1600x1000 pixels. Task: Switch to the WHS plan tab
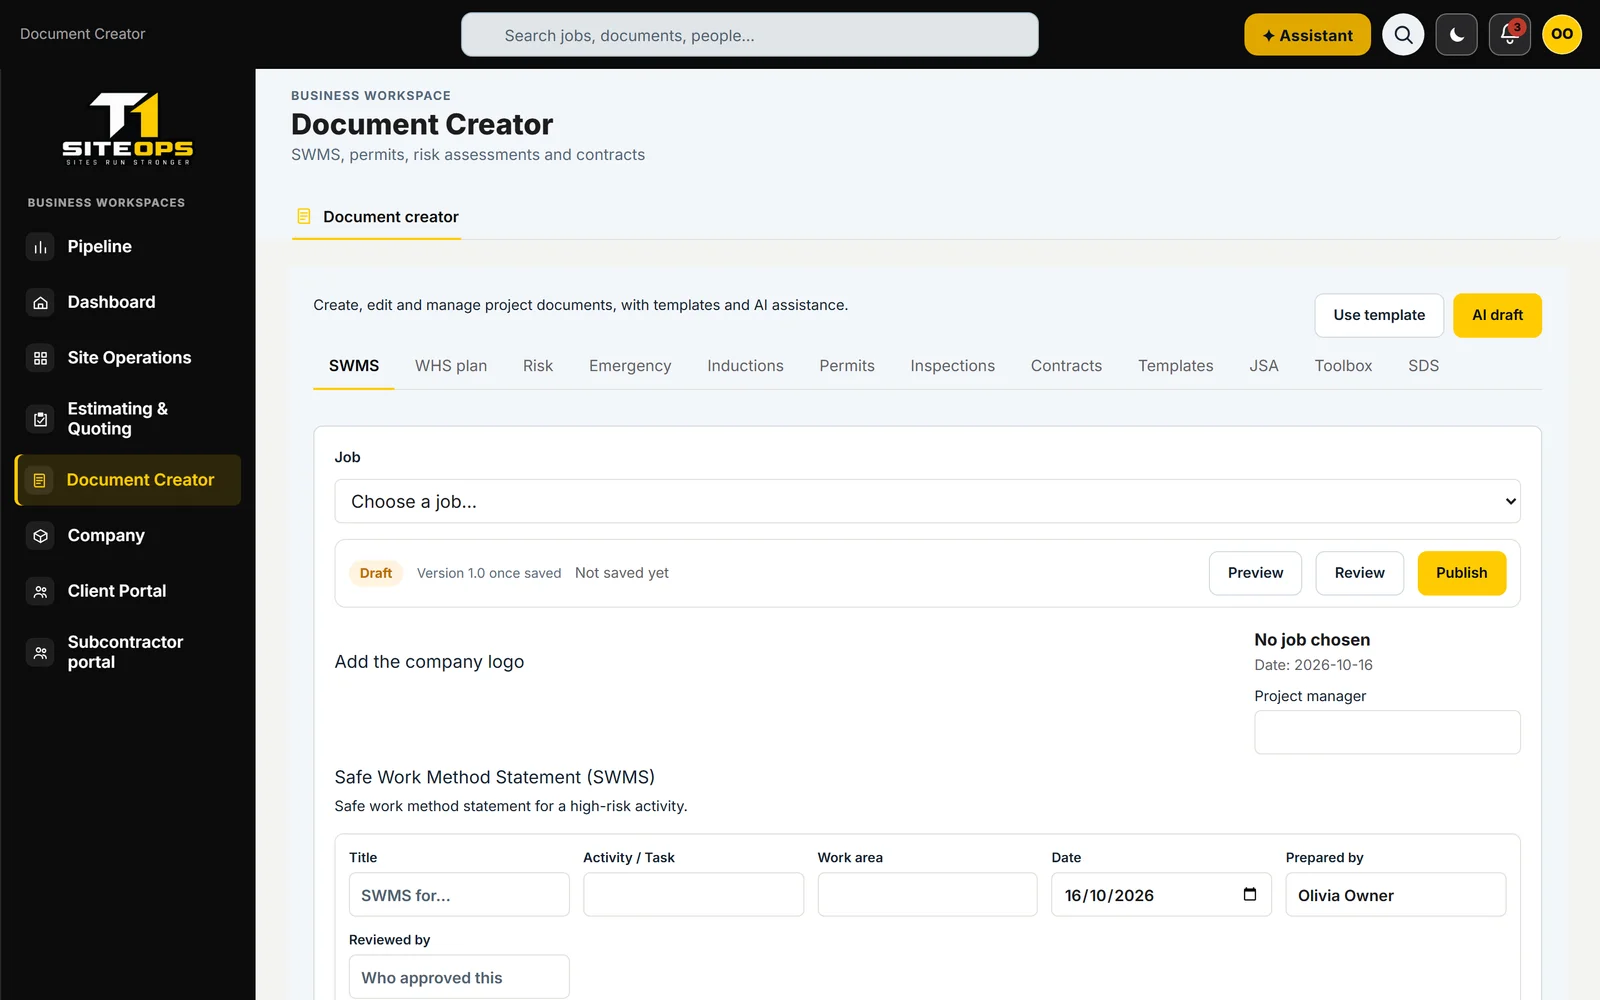click(x=451, y=366)
